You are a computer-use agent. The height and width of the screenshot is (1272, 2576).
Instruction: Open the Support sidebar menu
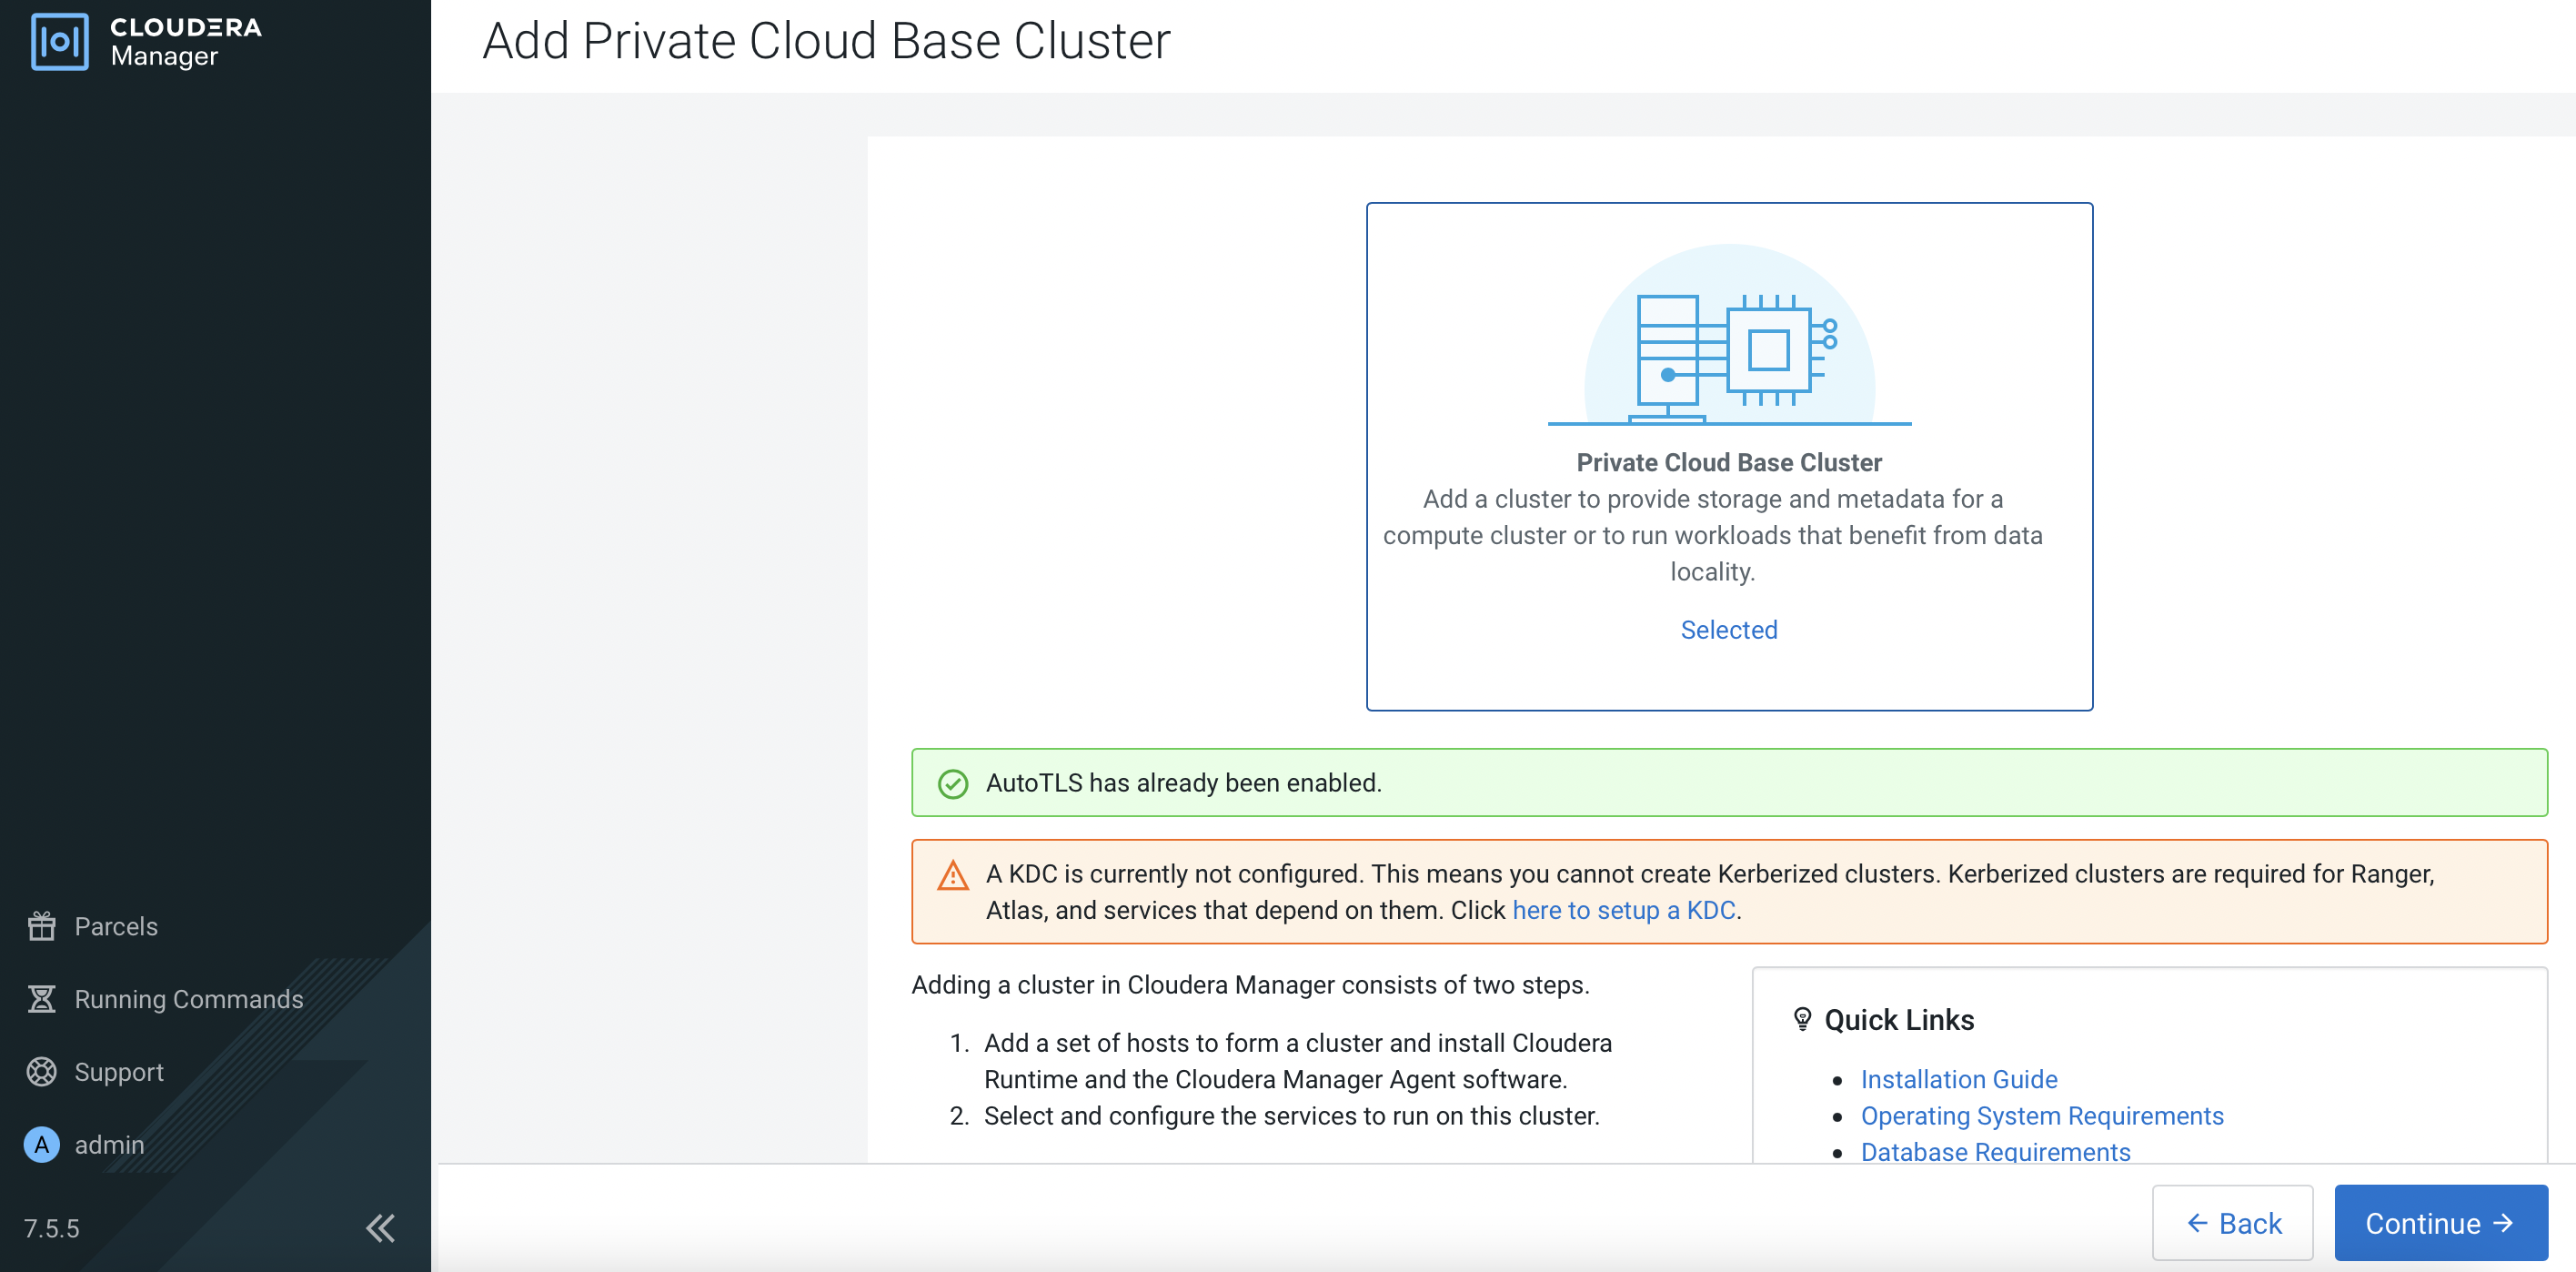(119, 1071)
